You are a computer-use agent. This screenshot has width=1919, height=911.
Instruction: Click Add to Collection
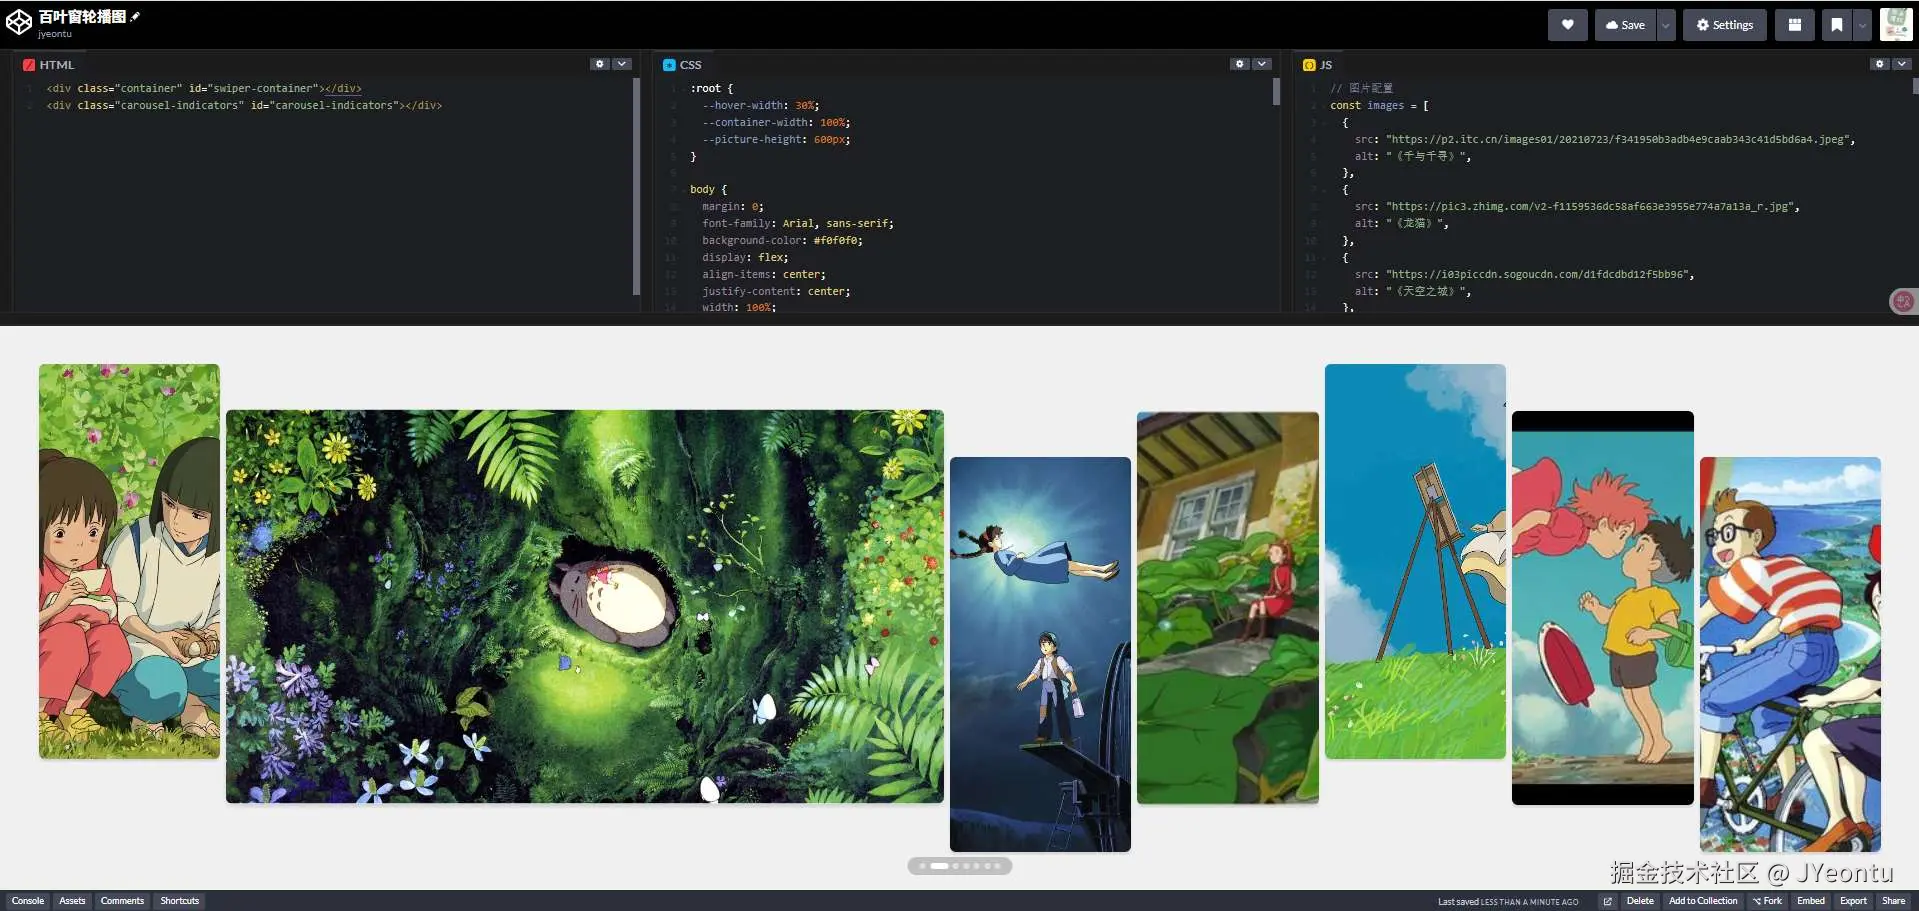point(1703,901)
